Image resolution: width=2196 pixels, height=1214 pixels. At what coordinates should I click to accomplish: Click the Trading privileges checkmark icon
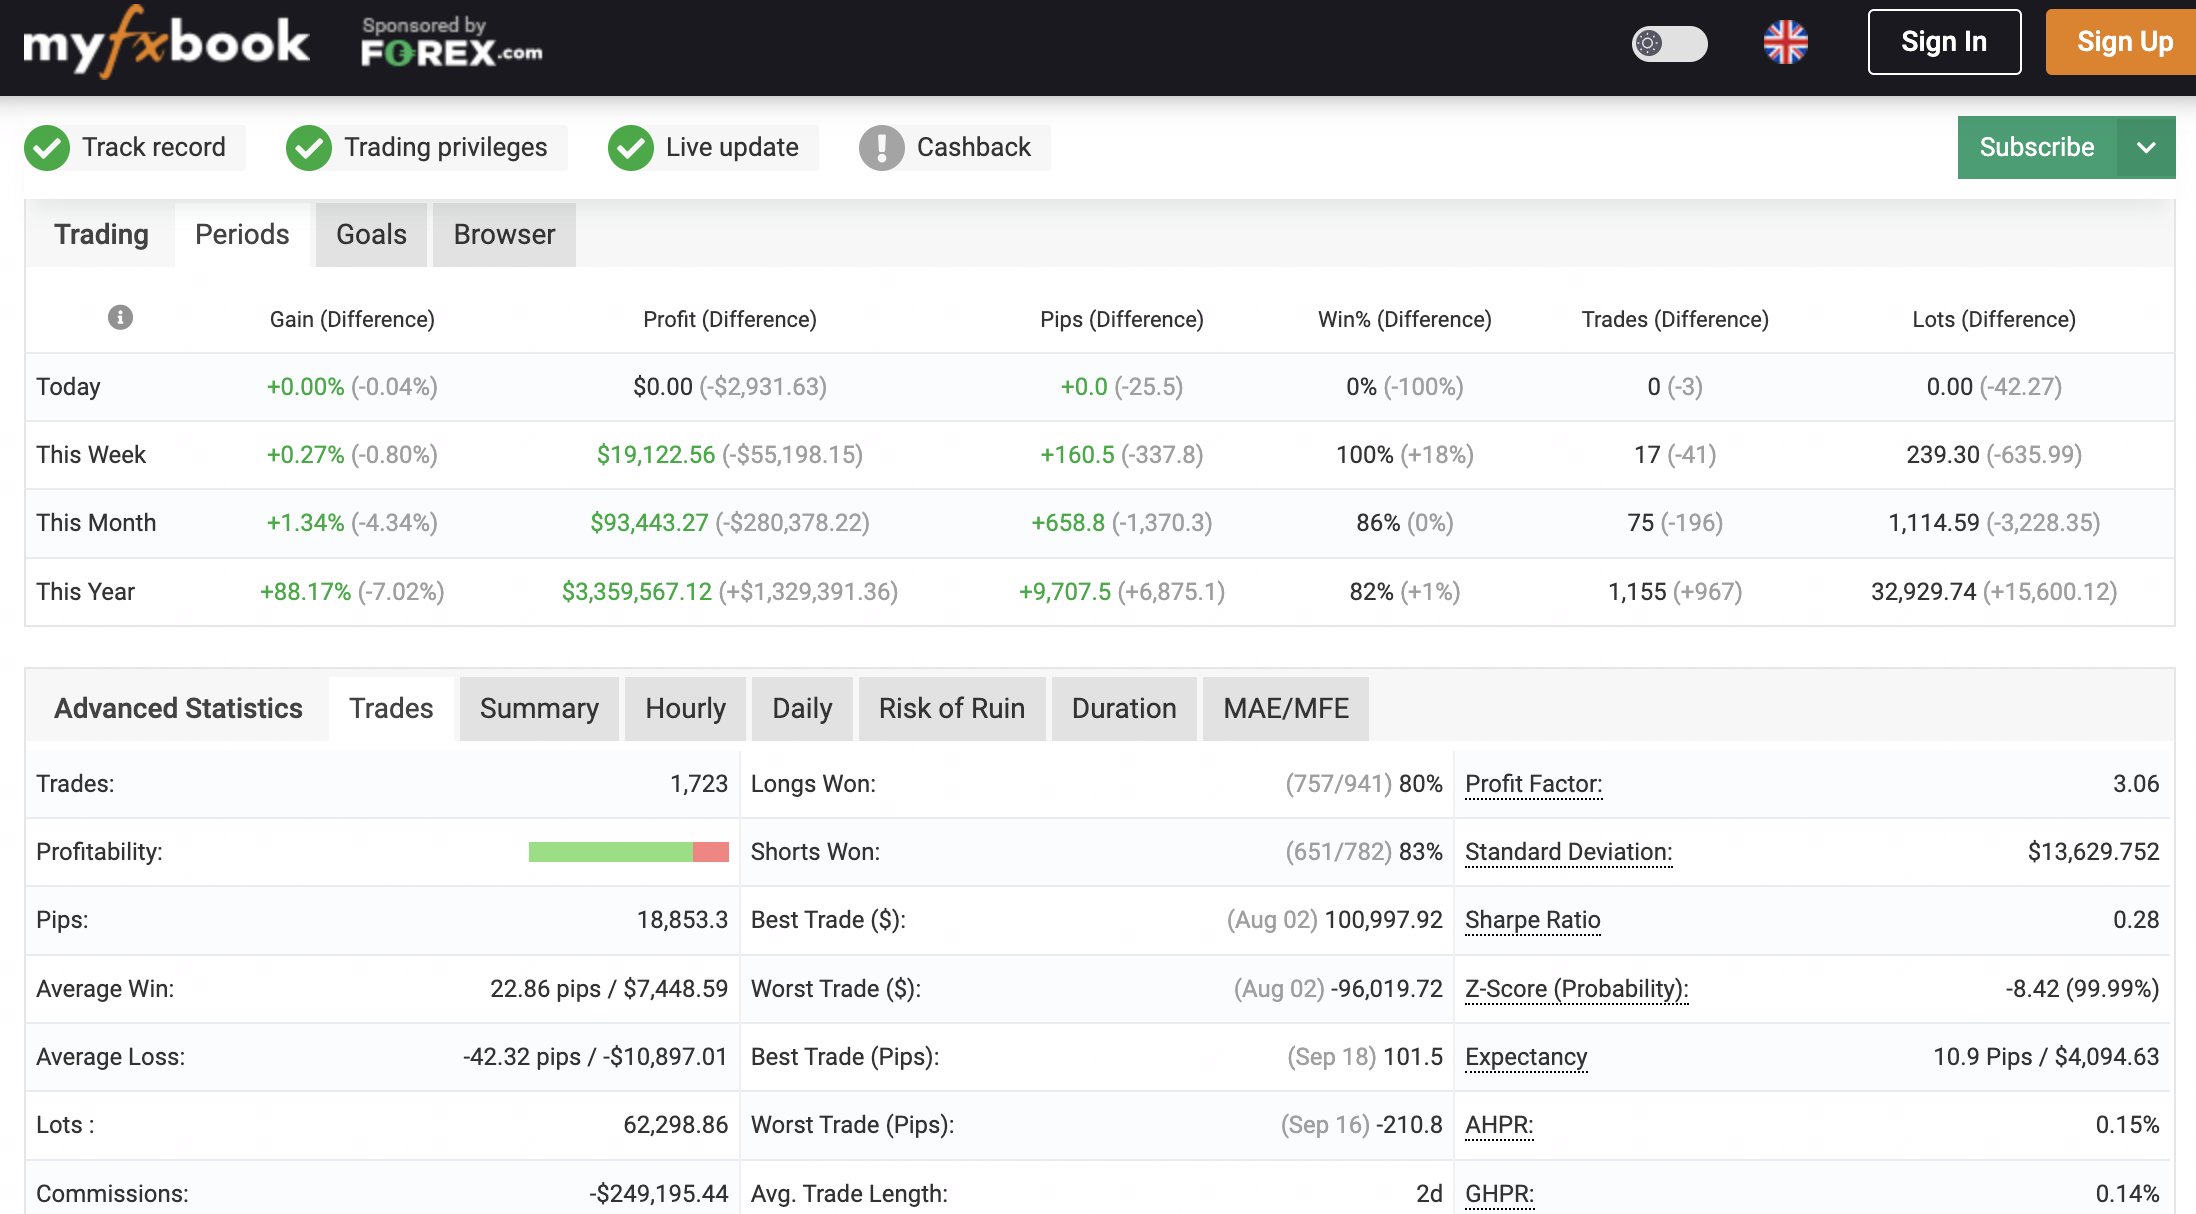[309, 148]
